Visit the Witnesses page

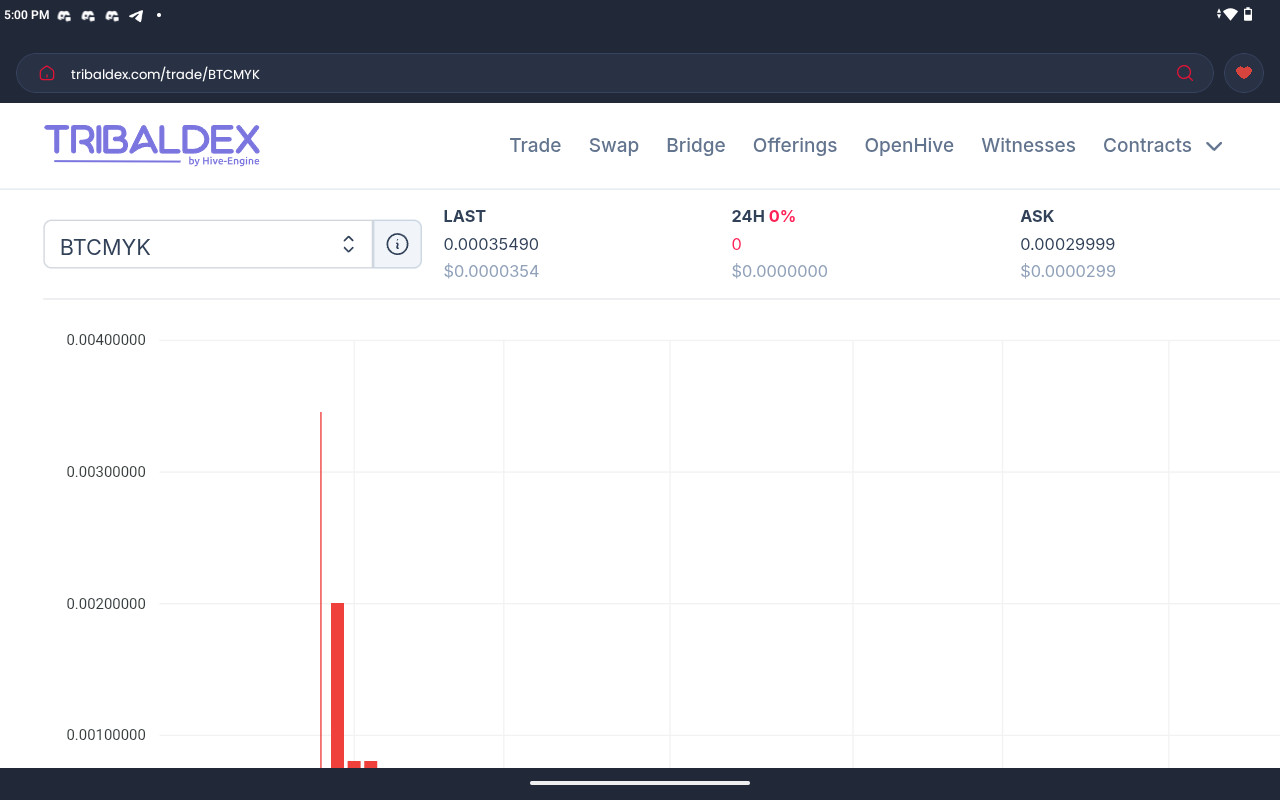(1028, 146)
